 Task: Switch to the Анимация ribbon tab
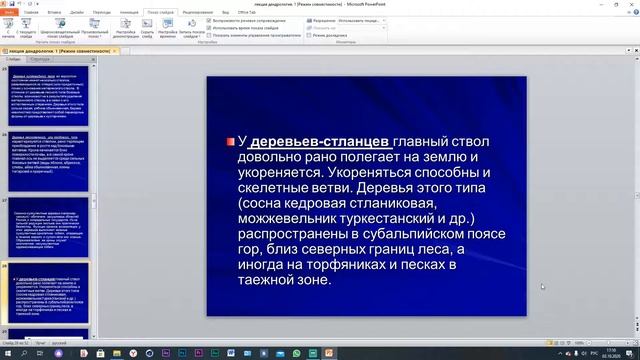(129, 12)
